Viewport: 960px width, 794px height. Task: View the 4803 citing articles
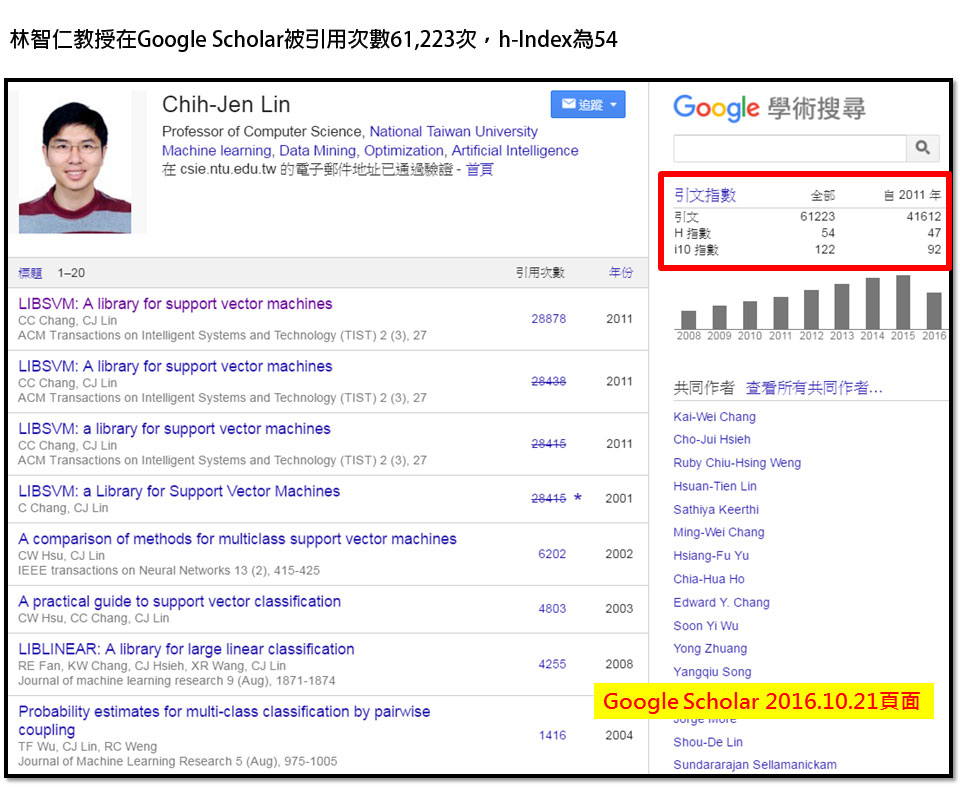[x=552, y=609]
